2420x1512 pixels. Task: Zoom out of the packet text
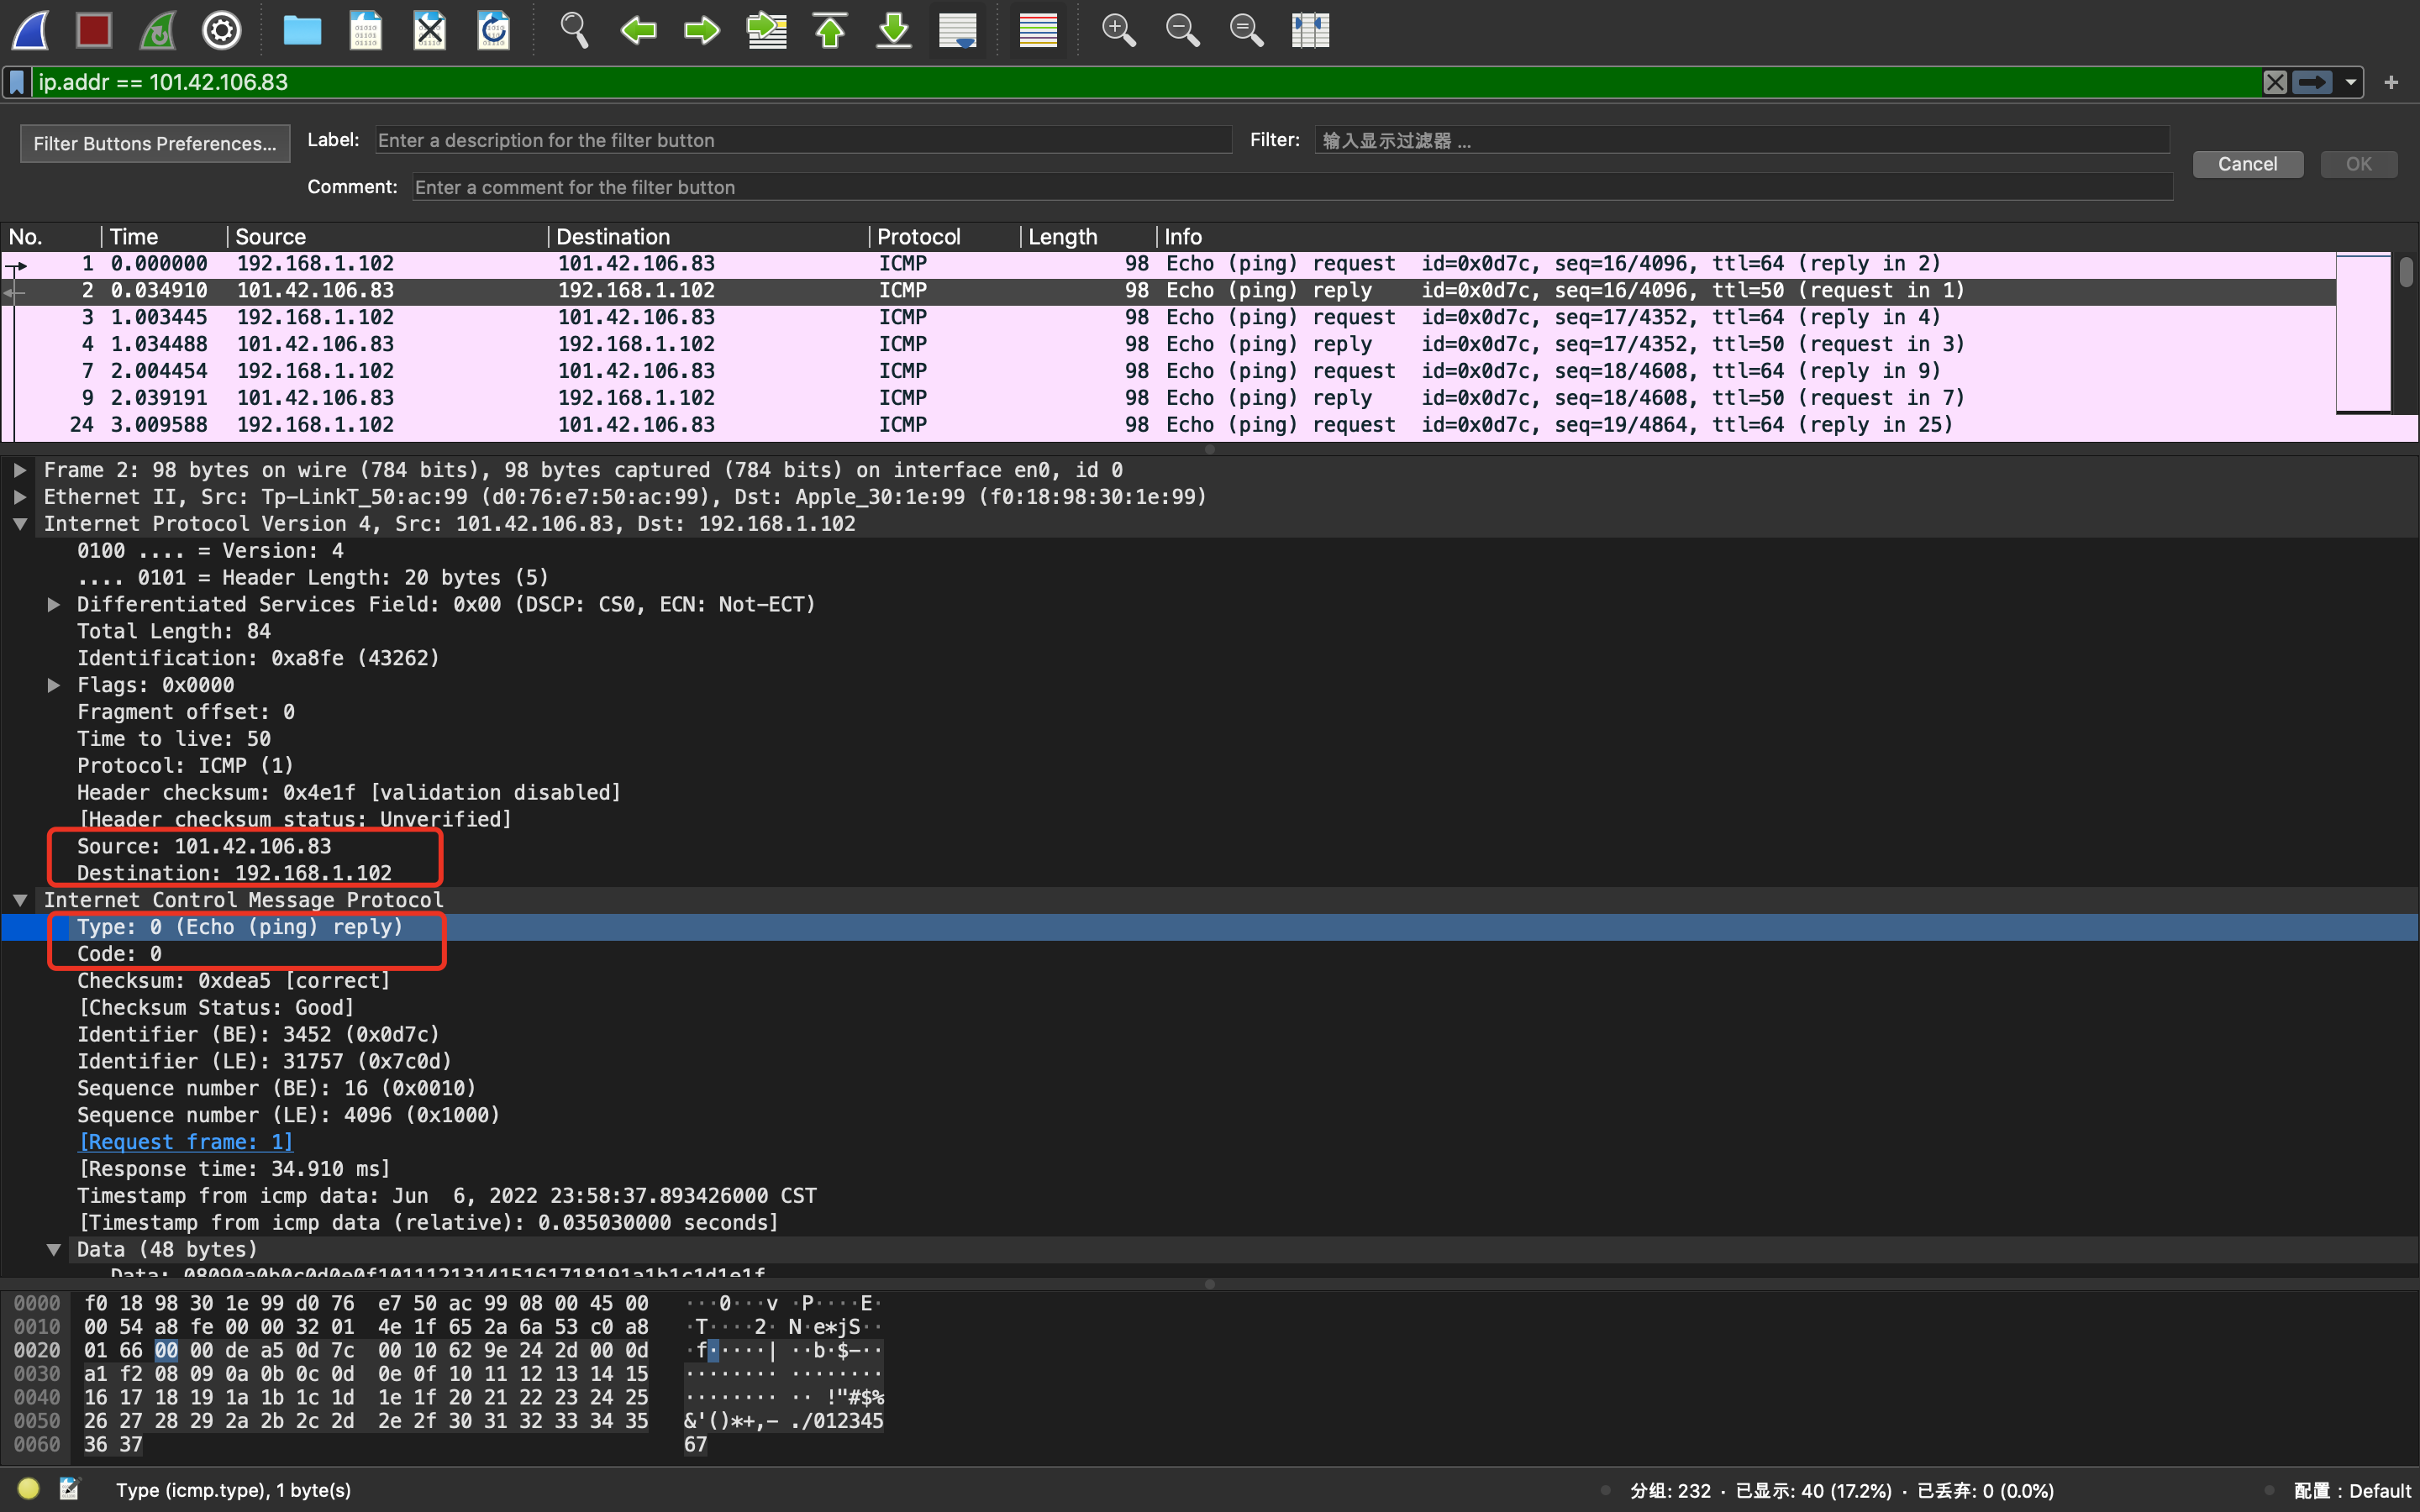point(1182,31)
